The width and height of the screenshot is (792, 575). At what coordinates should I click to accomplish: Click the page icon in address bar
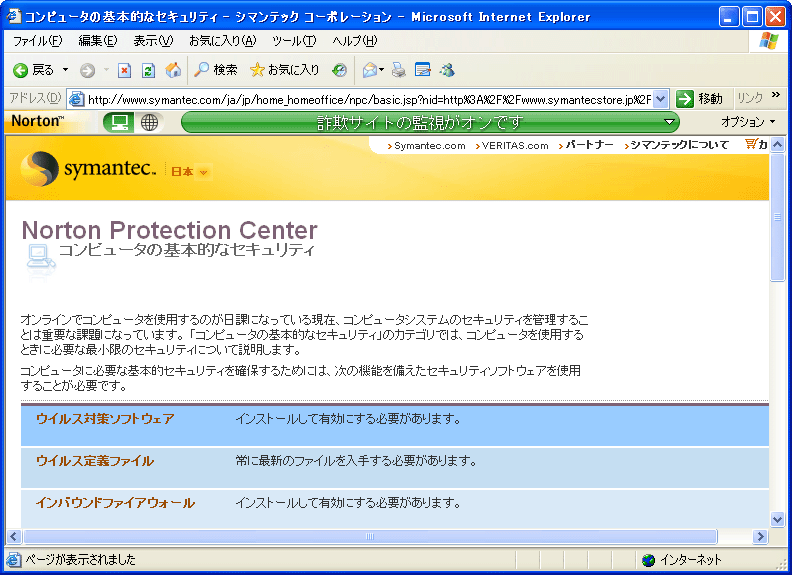pyautogui.click(x=76, y=99)
